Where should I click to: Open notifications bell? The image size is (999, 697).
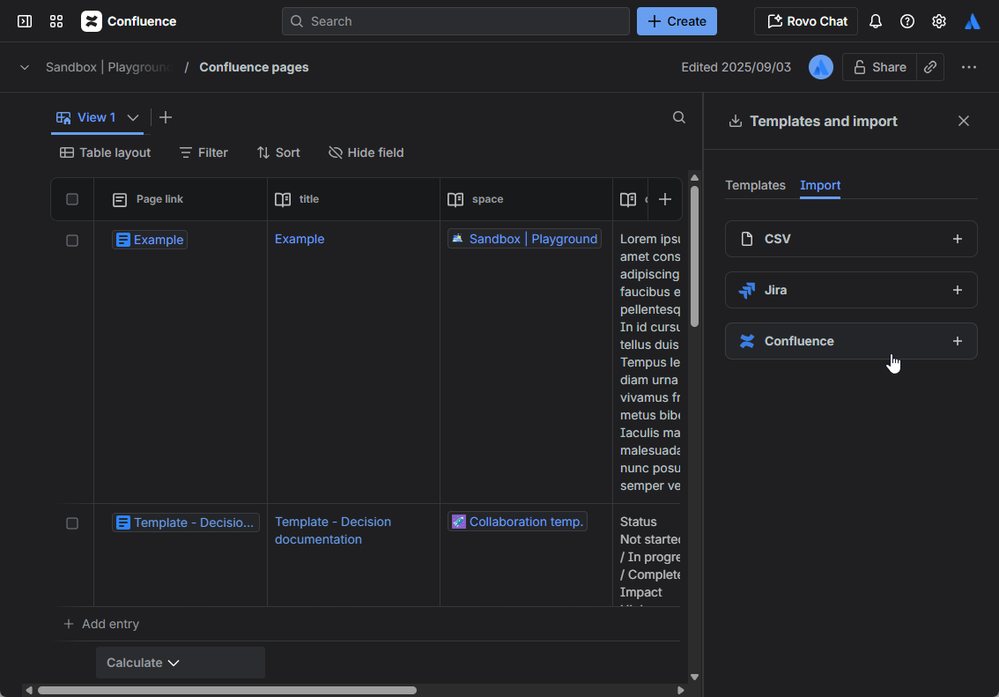[875, 21]
